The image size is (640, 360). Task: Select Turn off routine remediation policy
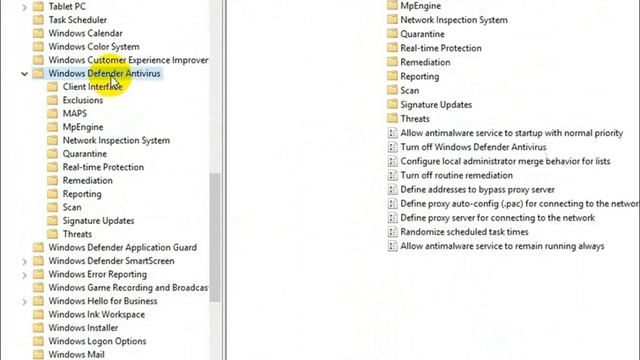[456, 176]
